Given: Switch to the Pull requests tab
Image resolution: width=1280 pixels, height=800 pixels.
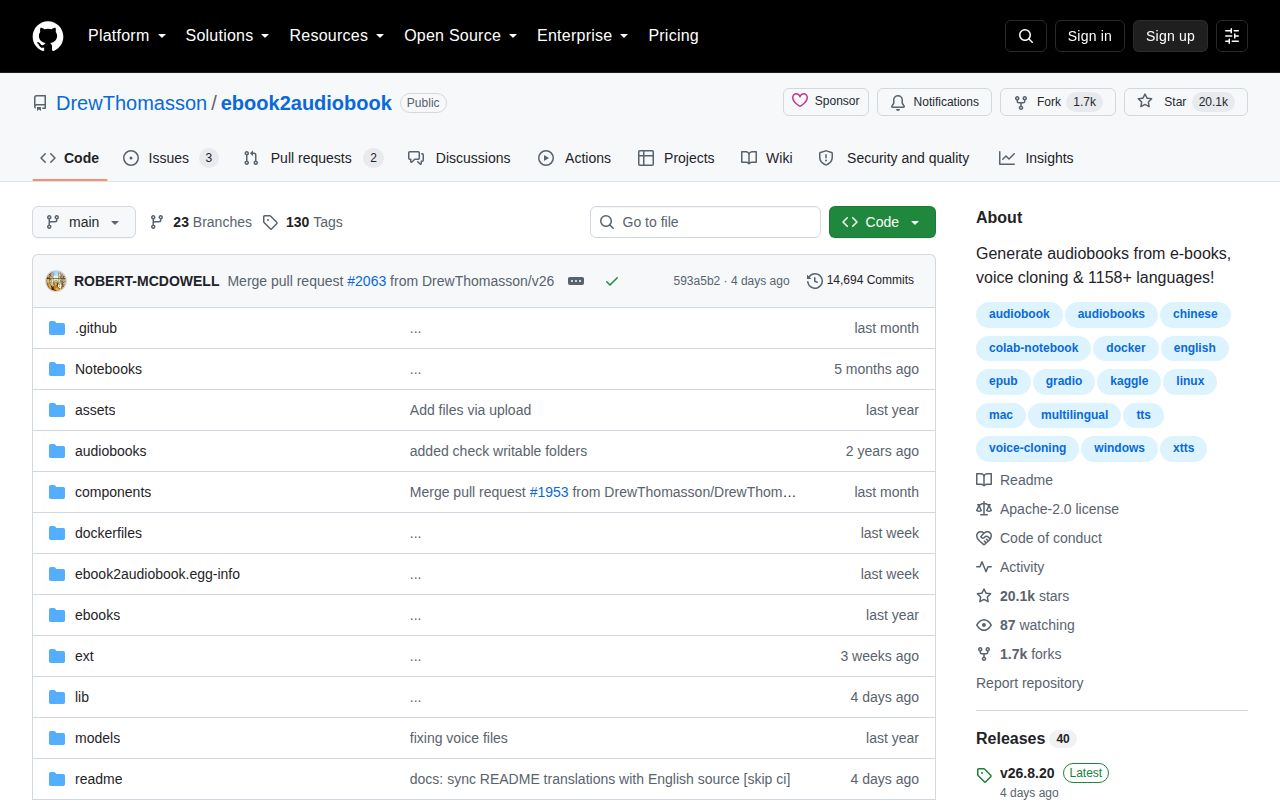Looking at the screenshot, I should [313, 158].
